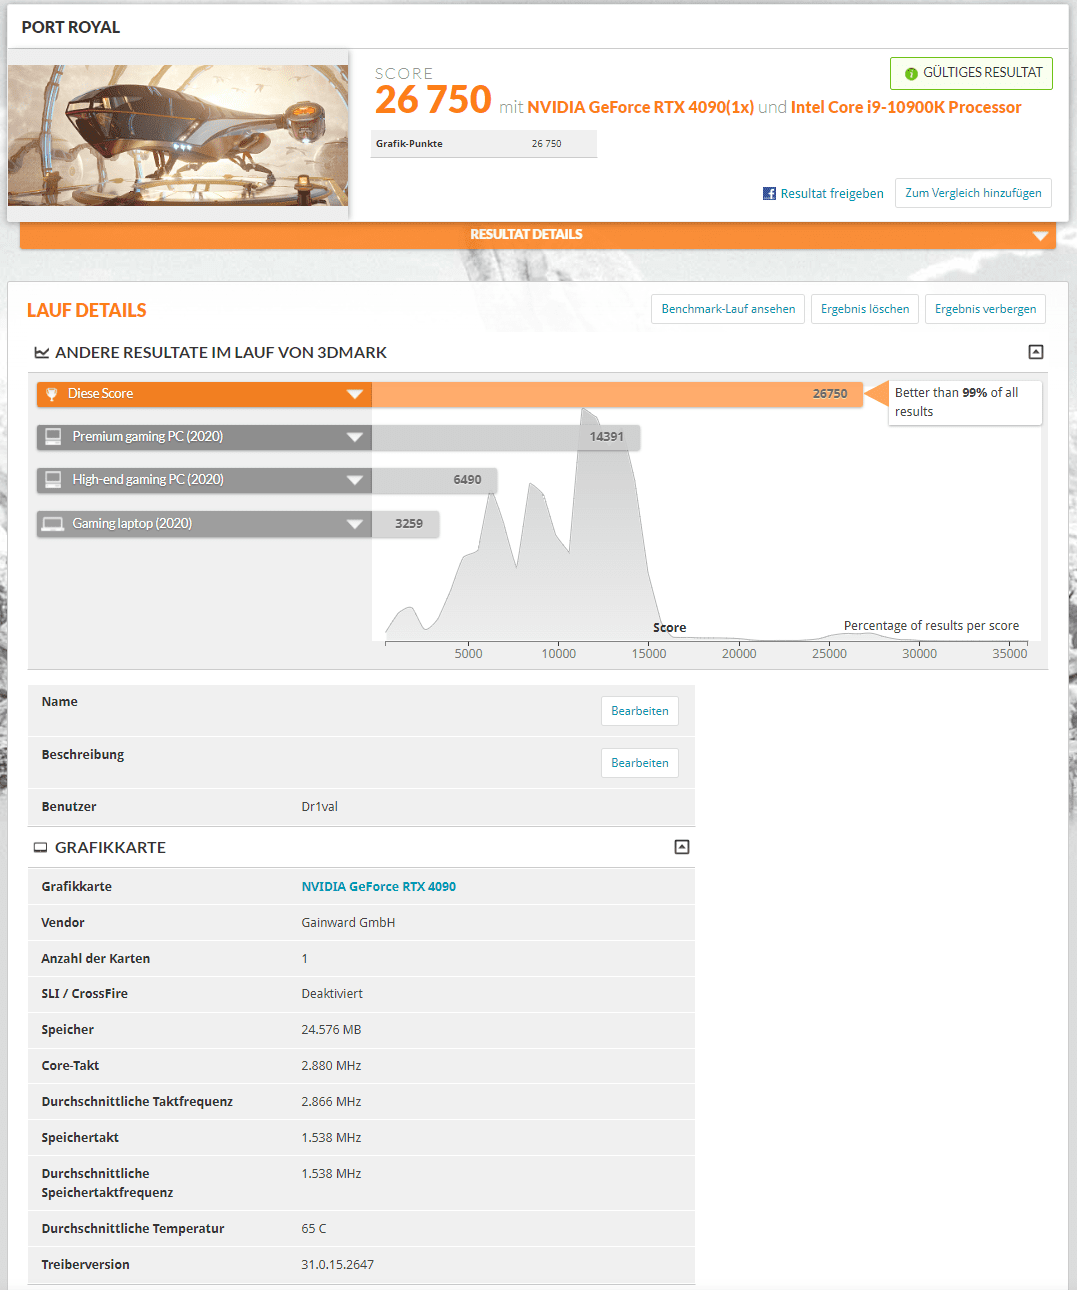The width and height of the screenshot is (1077, 1290).
Task: Open the Diese Score dropdown arrow
Action: click(x=354, y=394)
